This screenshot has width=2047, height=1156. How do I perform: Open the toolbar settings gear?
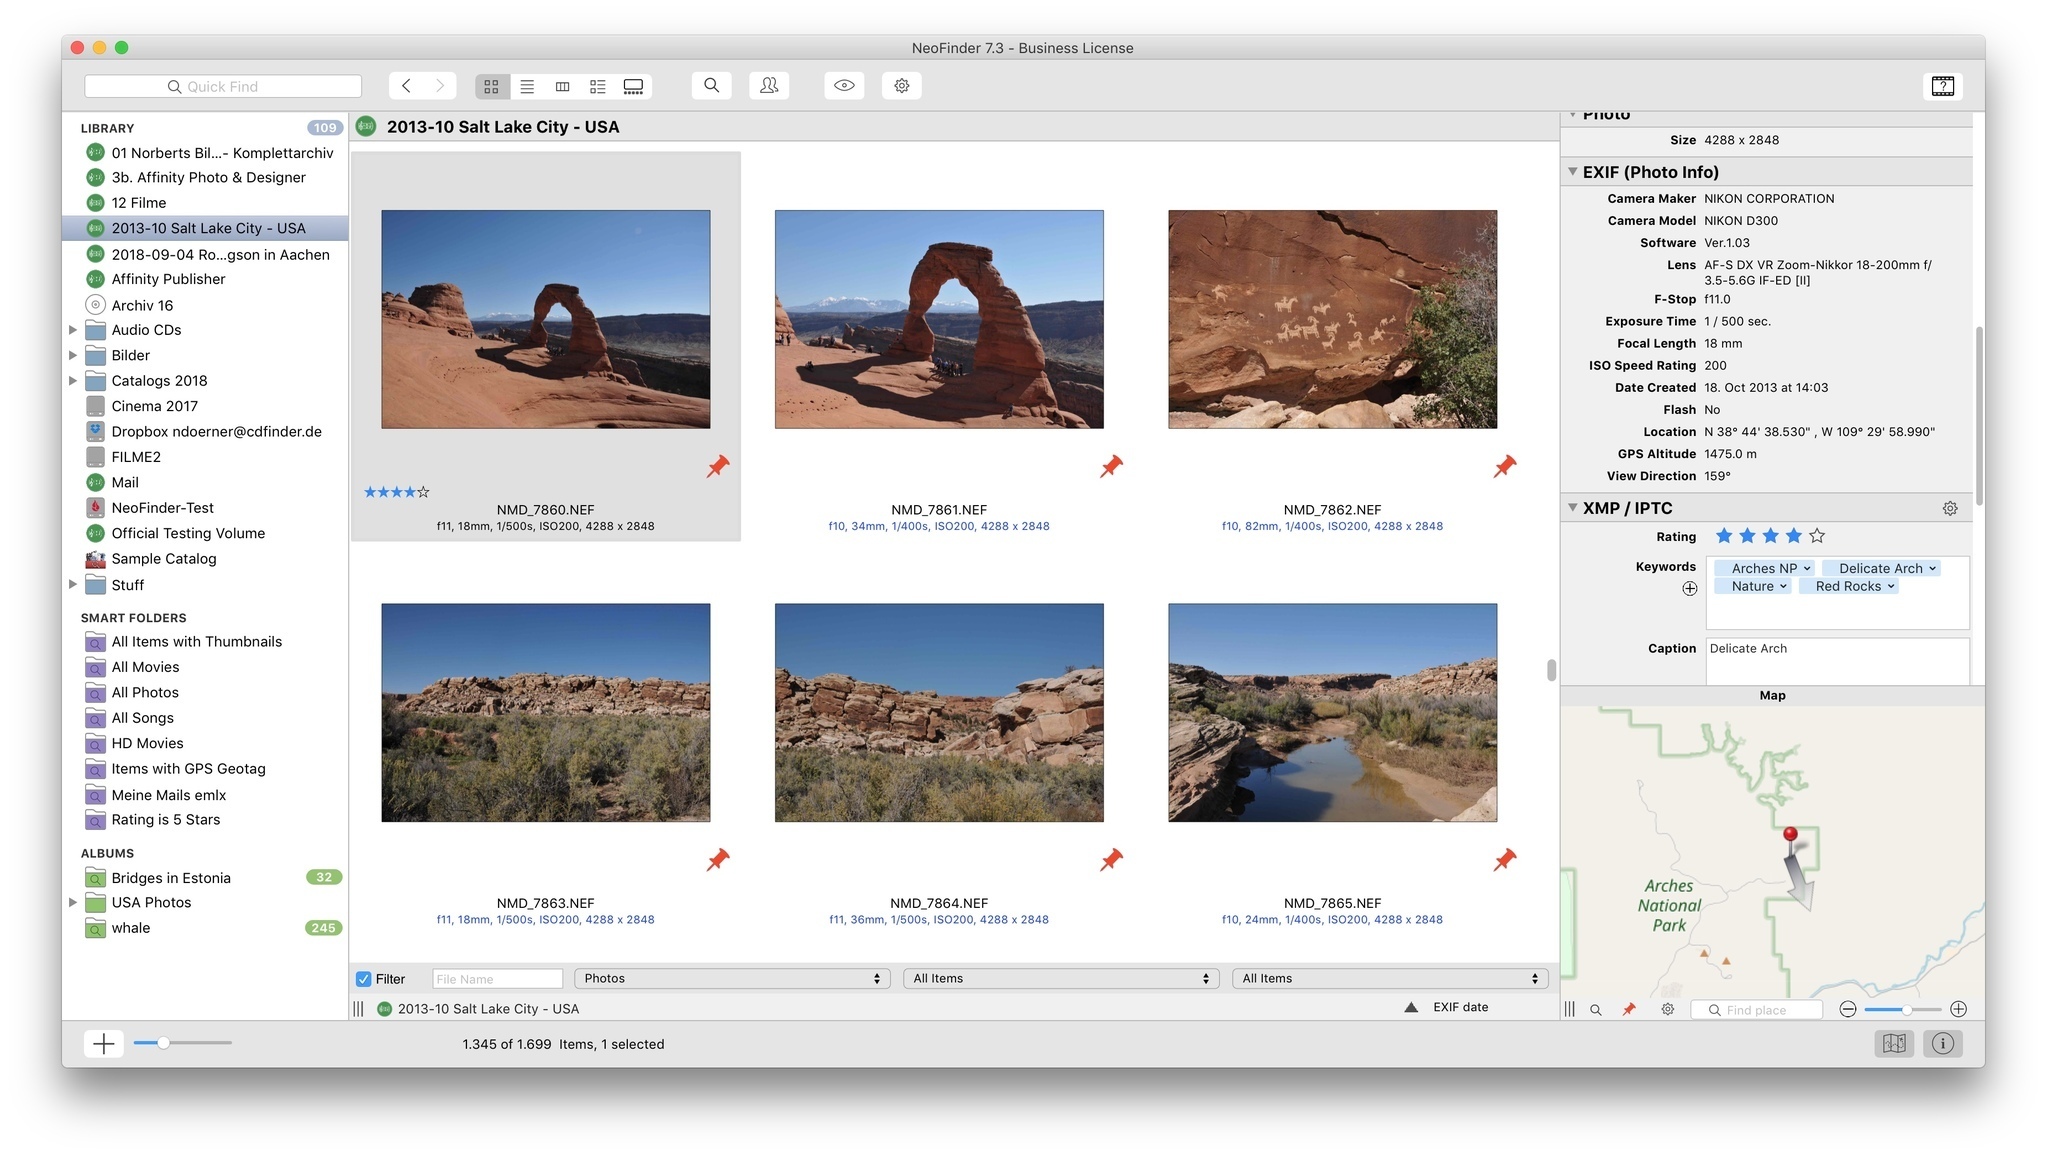(901, 86)
